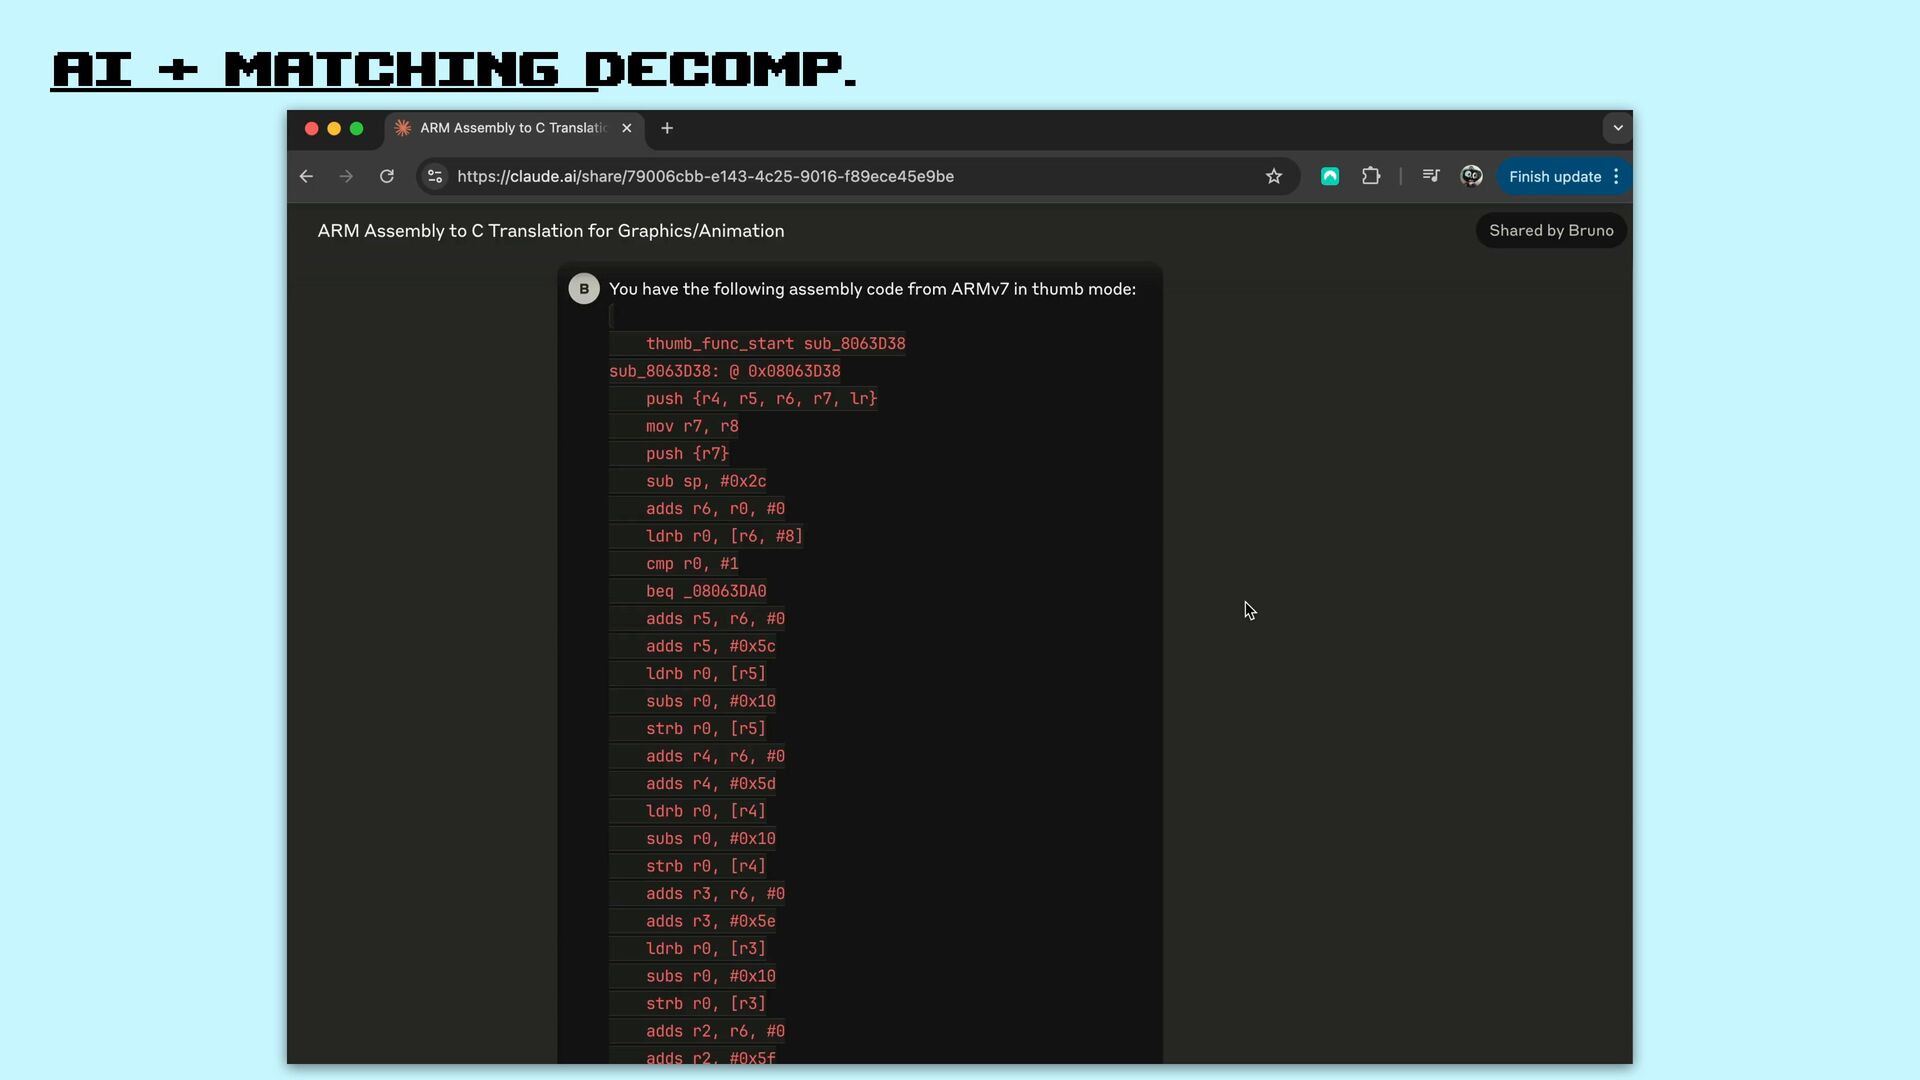
Task: Click the conversation title heading
Action: point(550,231)
